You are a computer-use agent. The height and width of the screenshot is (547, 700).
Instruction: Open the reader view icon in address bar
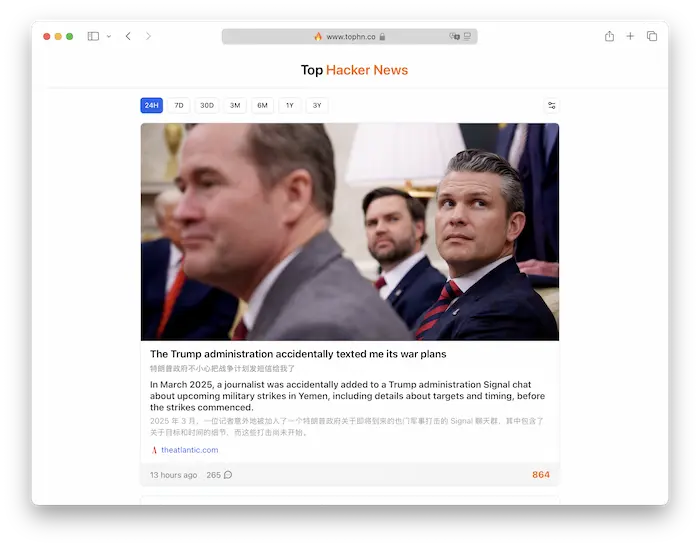[x=467, y=37]
